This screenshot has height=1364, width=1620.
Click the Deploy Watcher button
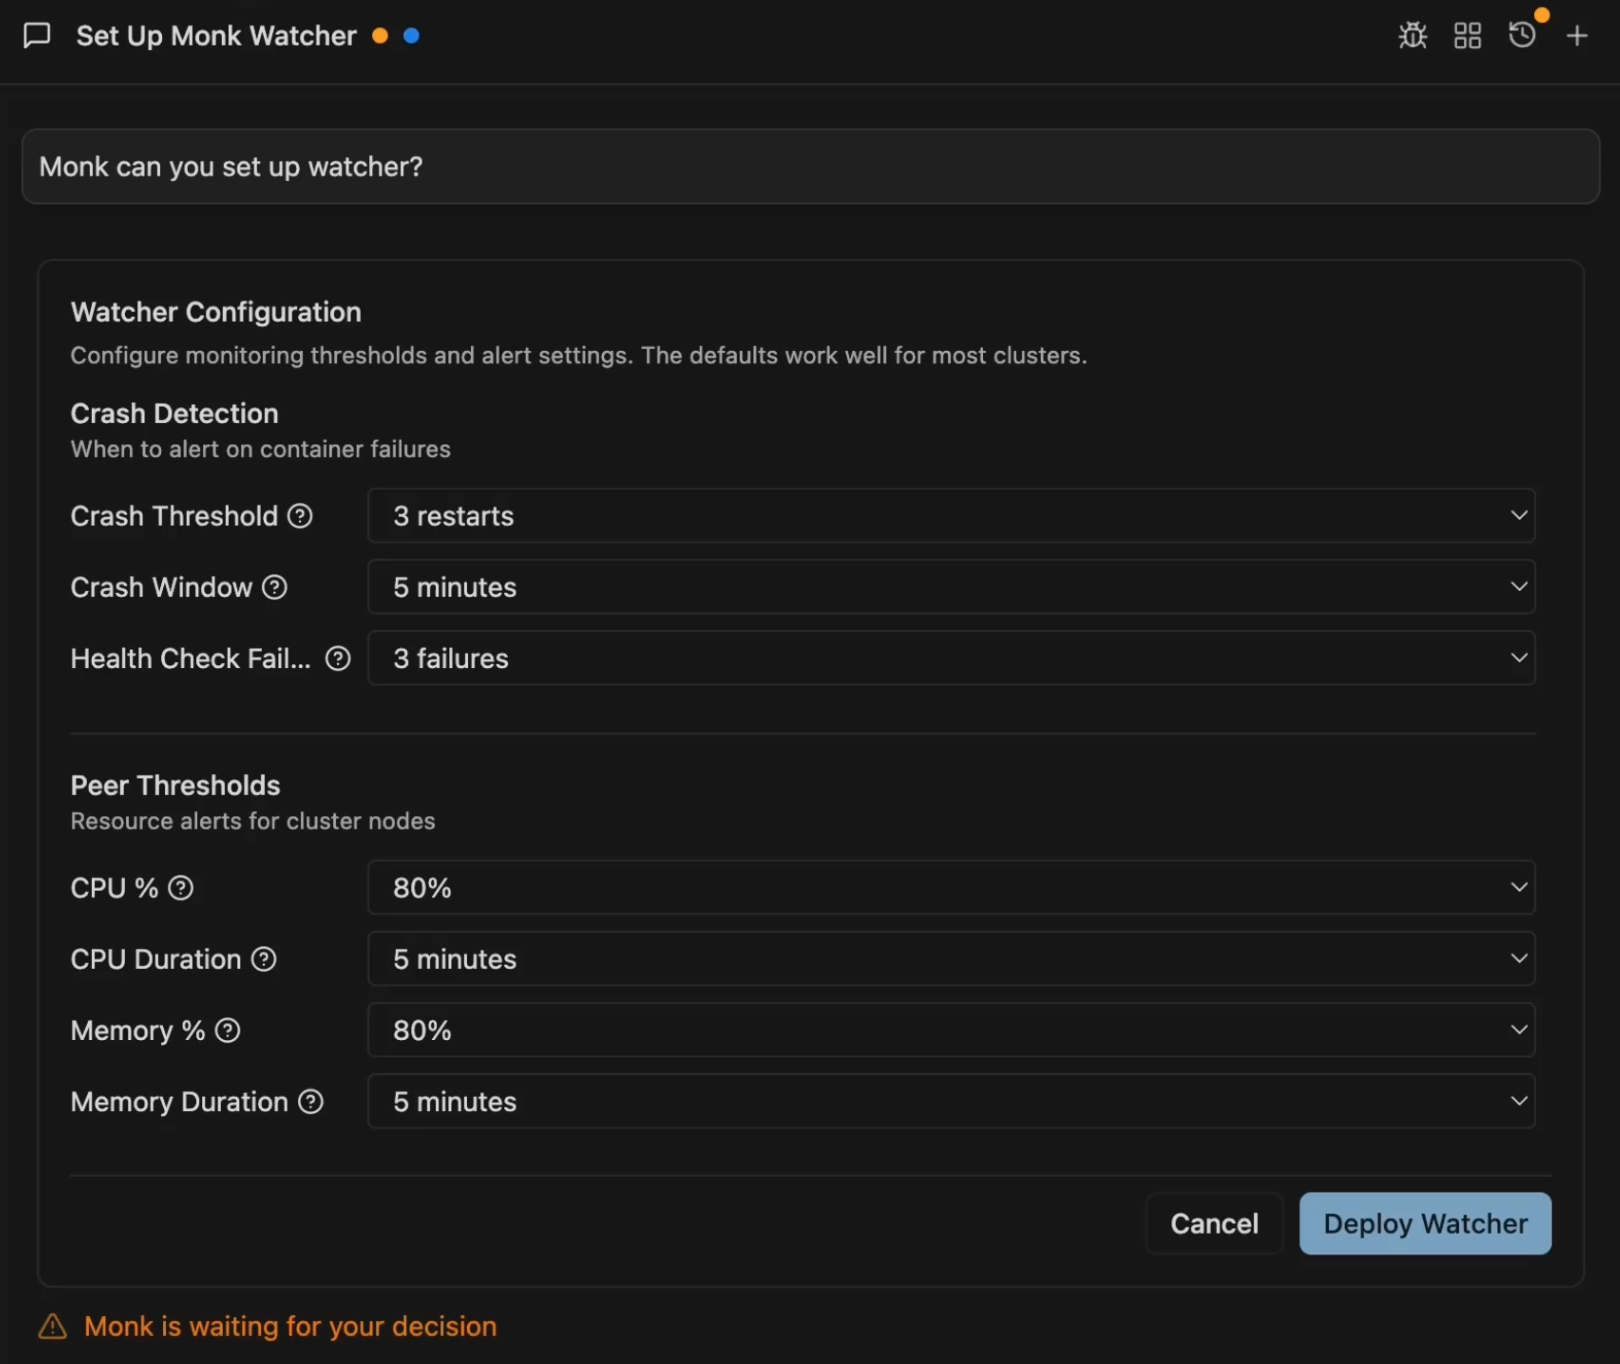click(1425, 1223)
